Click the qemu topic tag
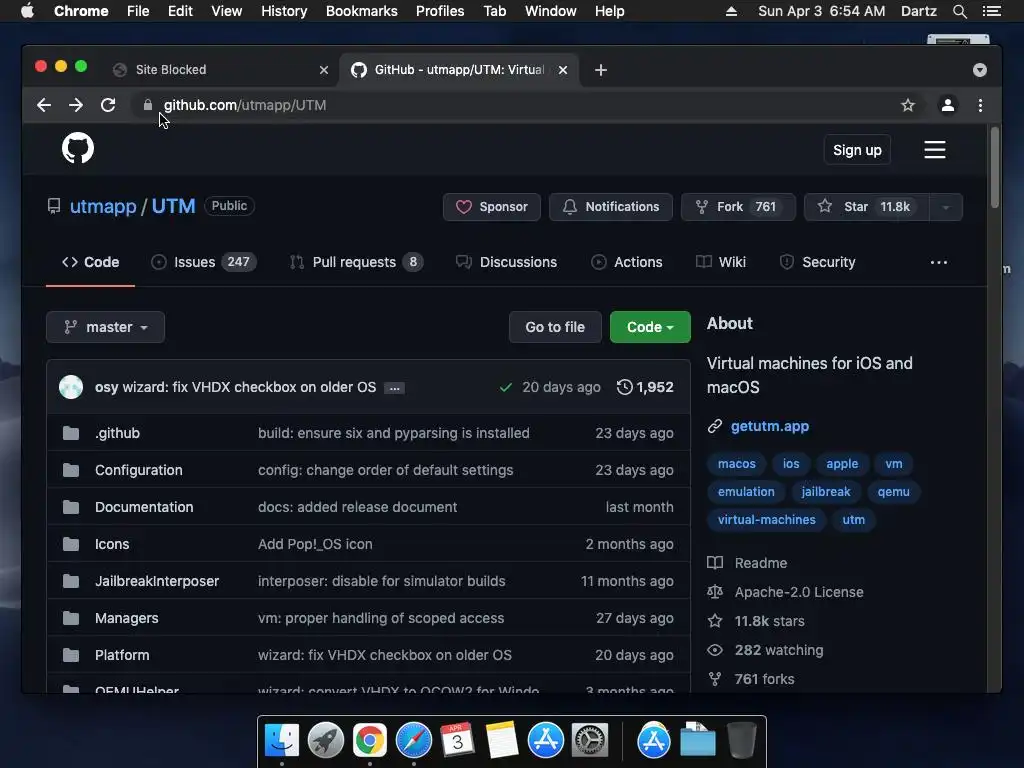The width and height of the screenshot is (1024, 768). click(893, 492)
